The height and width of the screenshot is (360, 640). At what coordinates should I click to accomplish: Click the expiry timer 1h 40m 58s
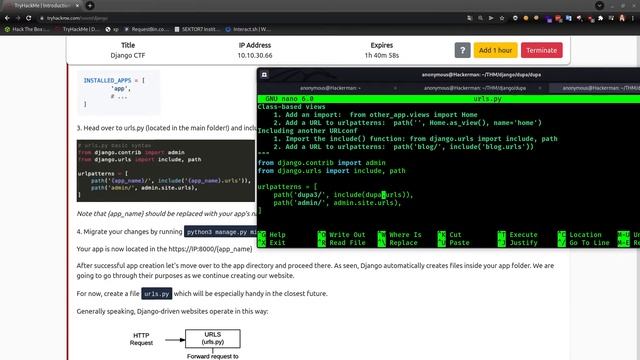click(382, 55)
